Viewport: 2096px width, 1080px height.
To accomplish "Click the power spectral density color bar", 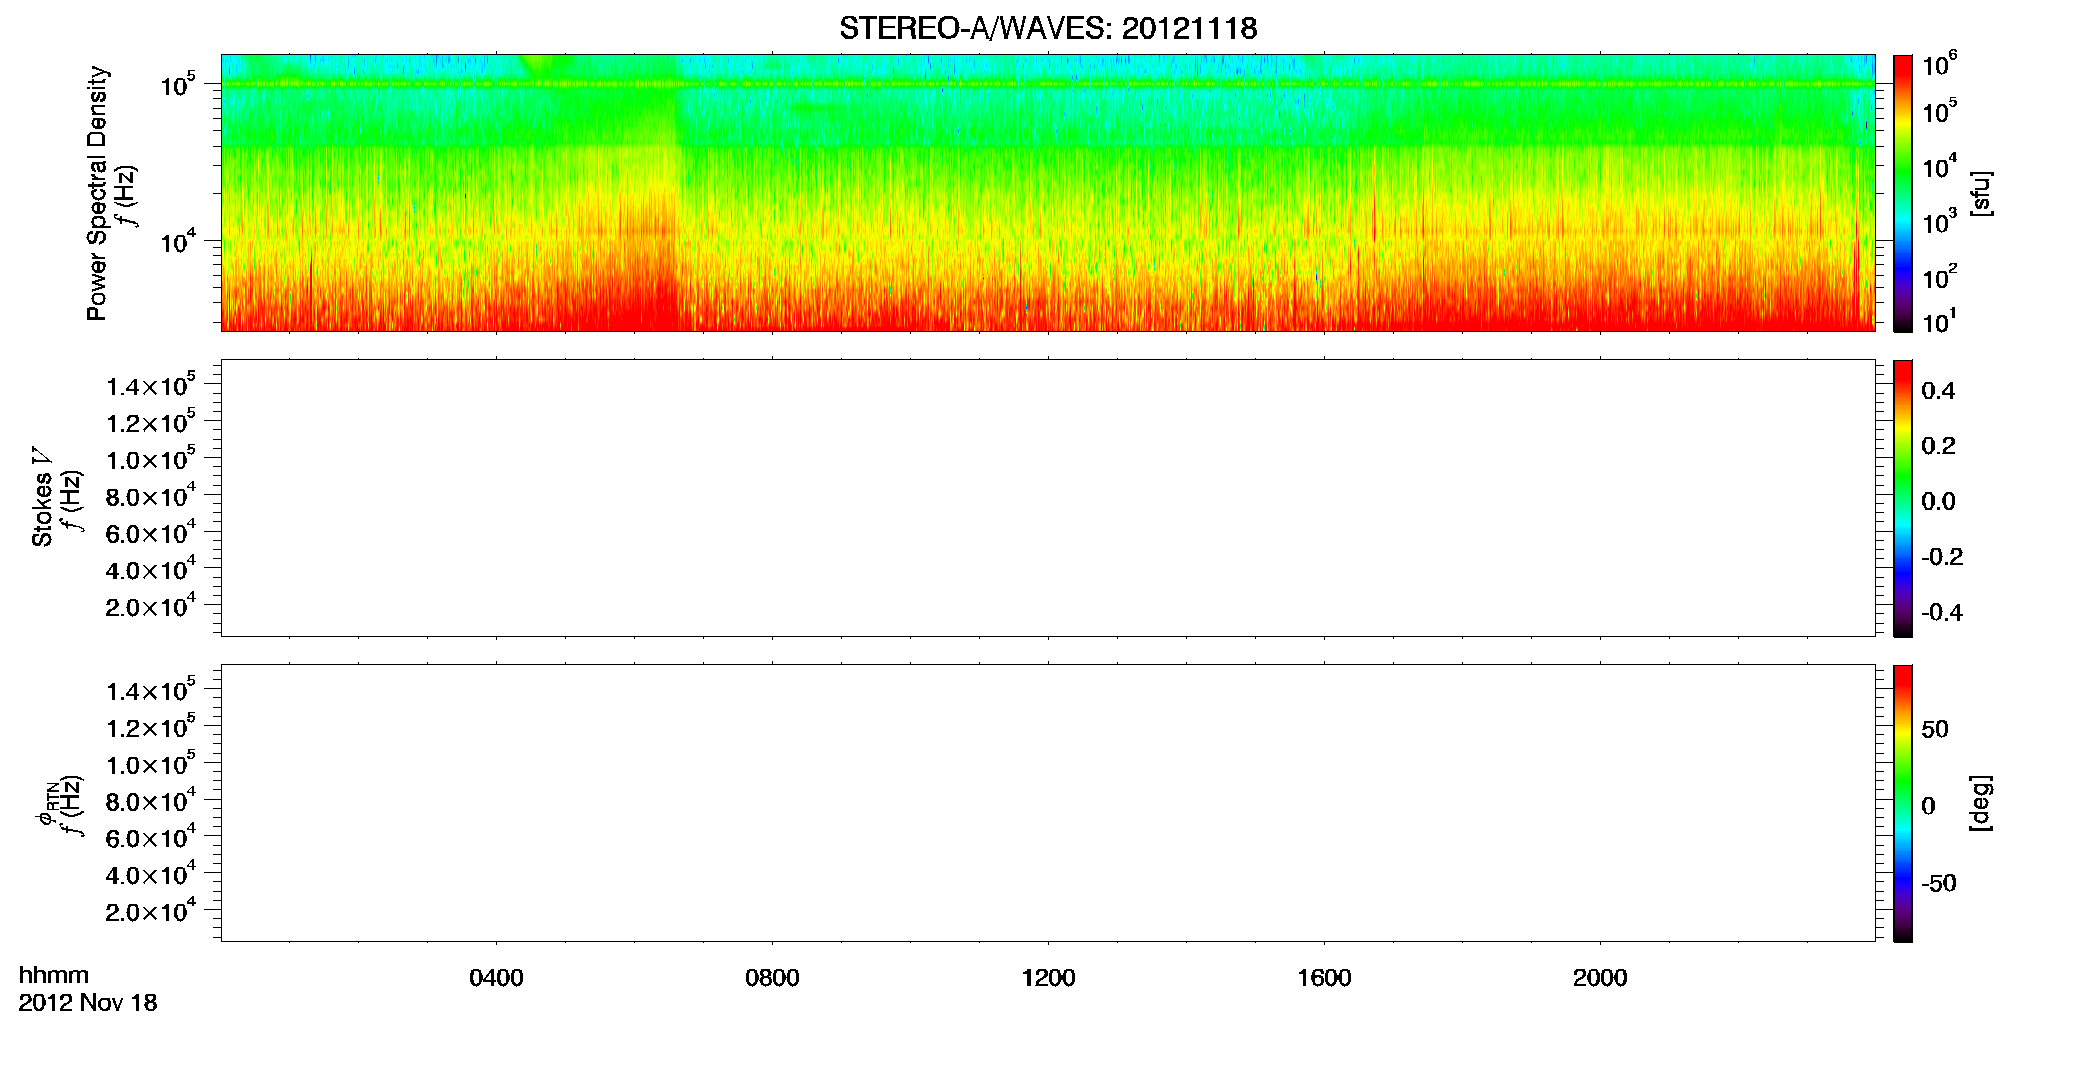I will coord(1903,193).
